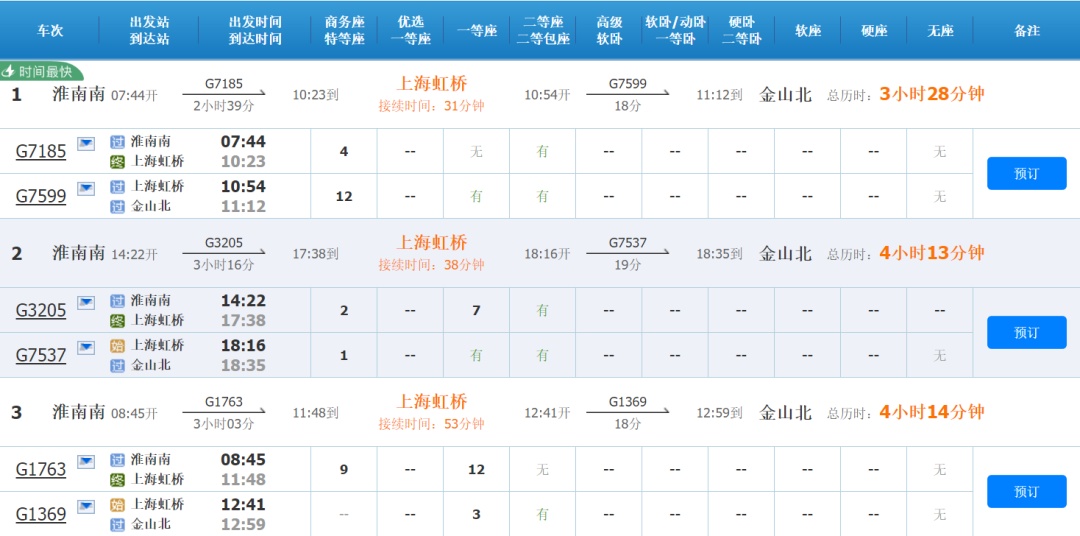Expand the stop list icon beside G7599

tap(86, 188)
